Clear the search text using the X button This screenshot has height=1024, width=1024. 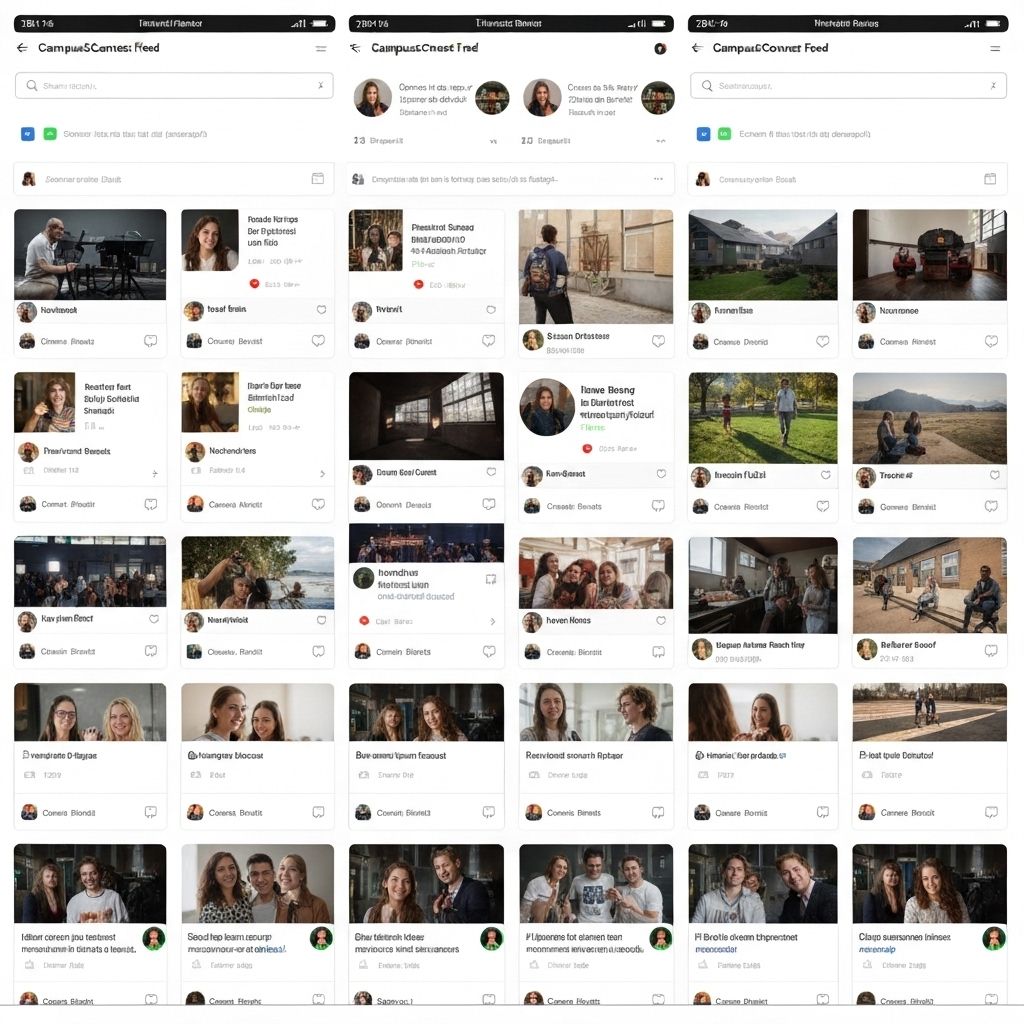point(321,85)
